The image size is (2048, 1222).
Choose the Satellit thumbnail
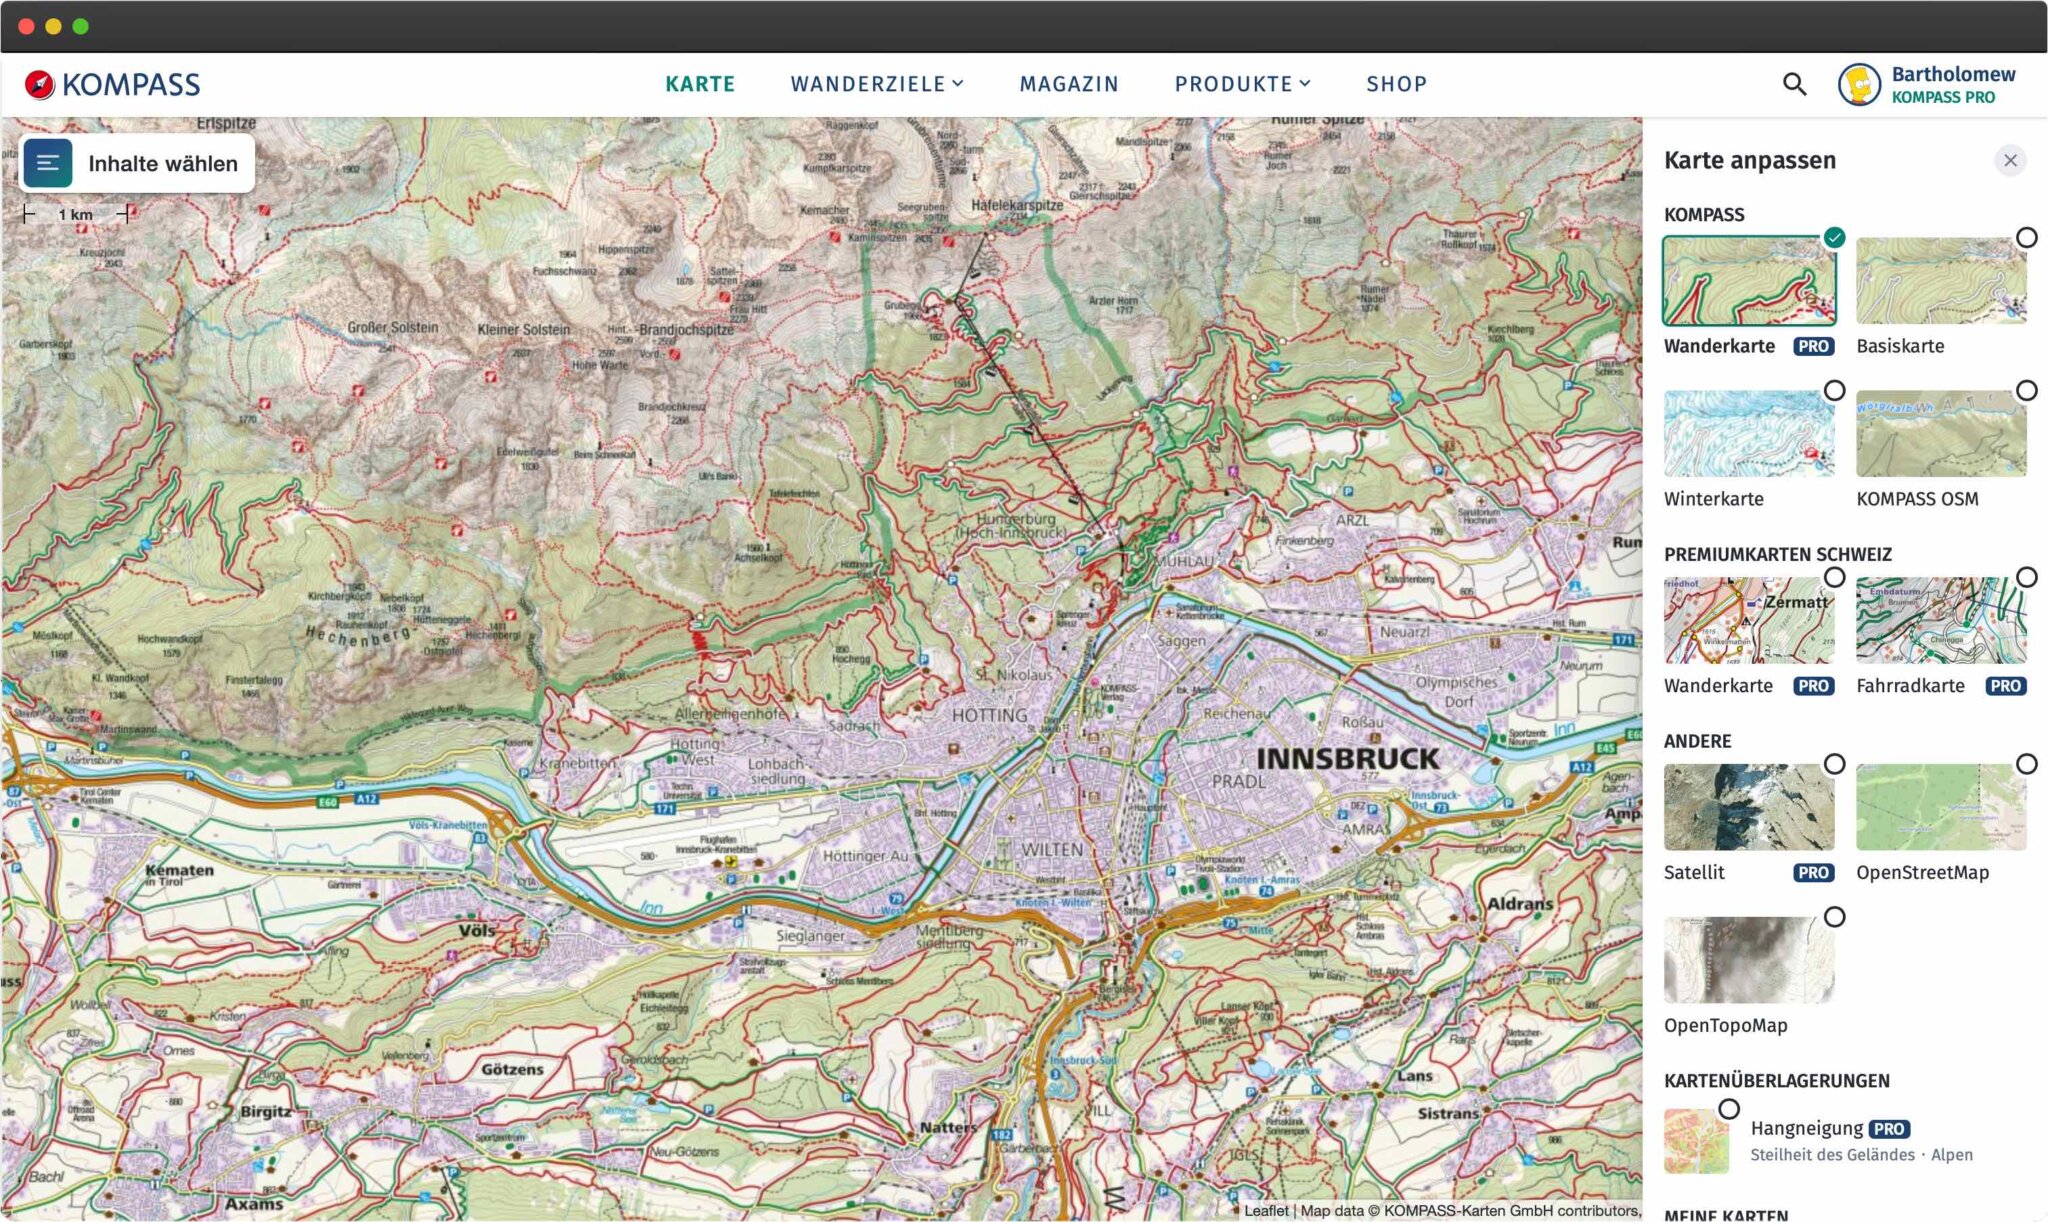coord(1749,807)
